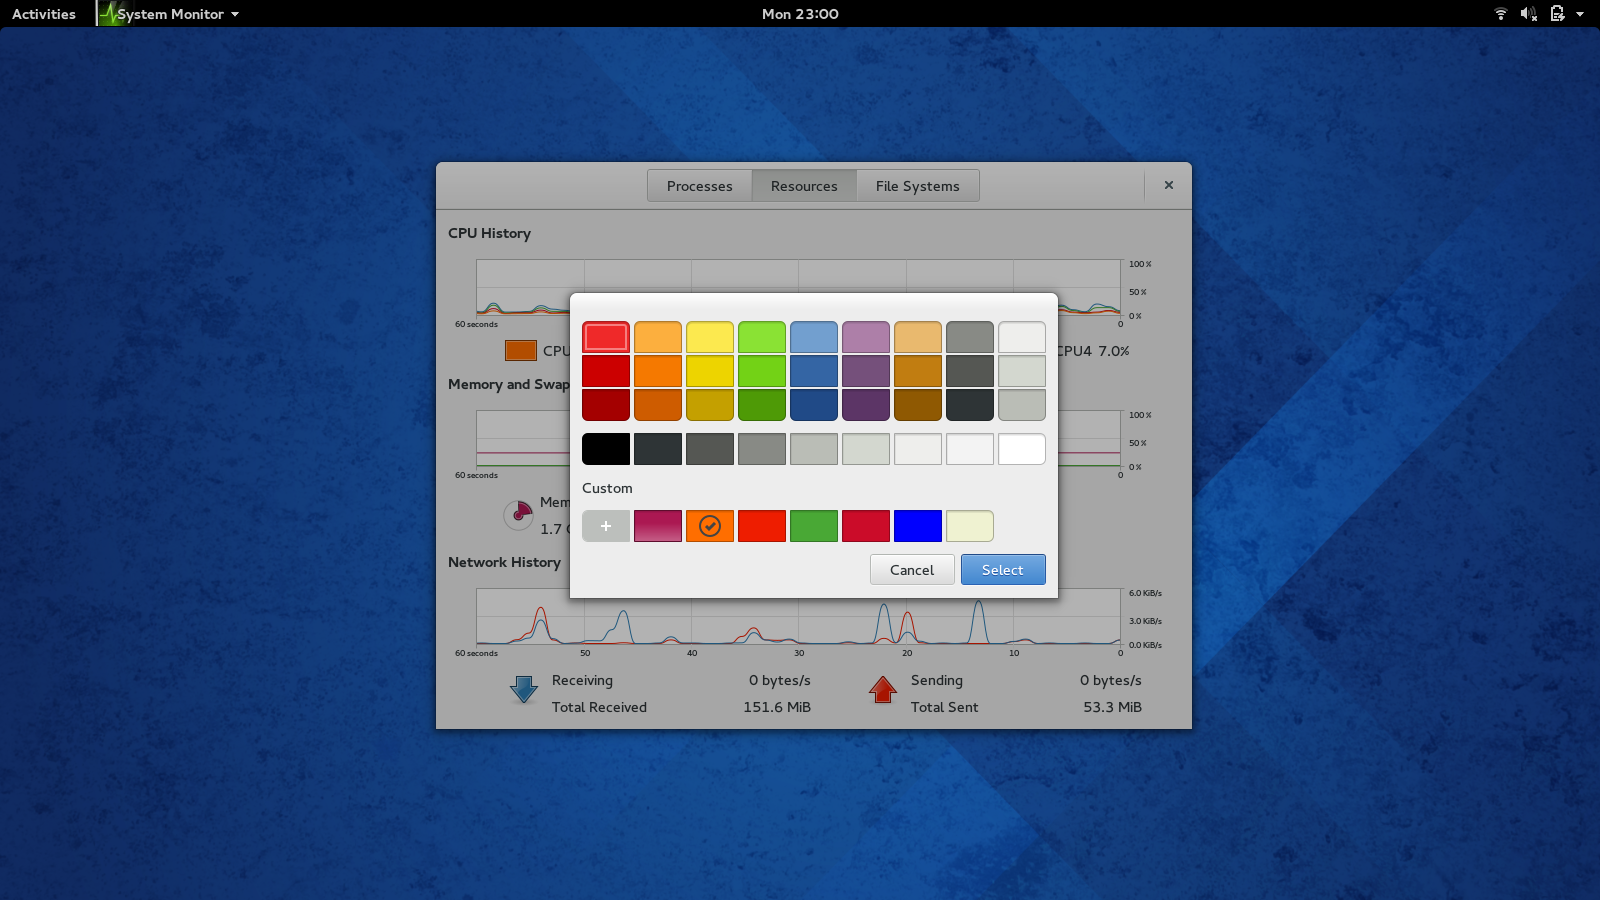Click the memory usage pie chart icon
Viewport: 1600px width, 900px height.
tap(518, 514)
